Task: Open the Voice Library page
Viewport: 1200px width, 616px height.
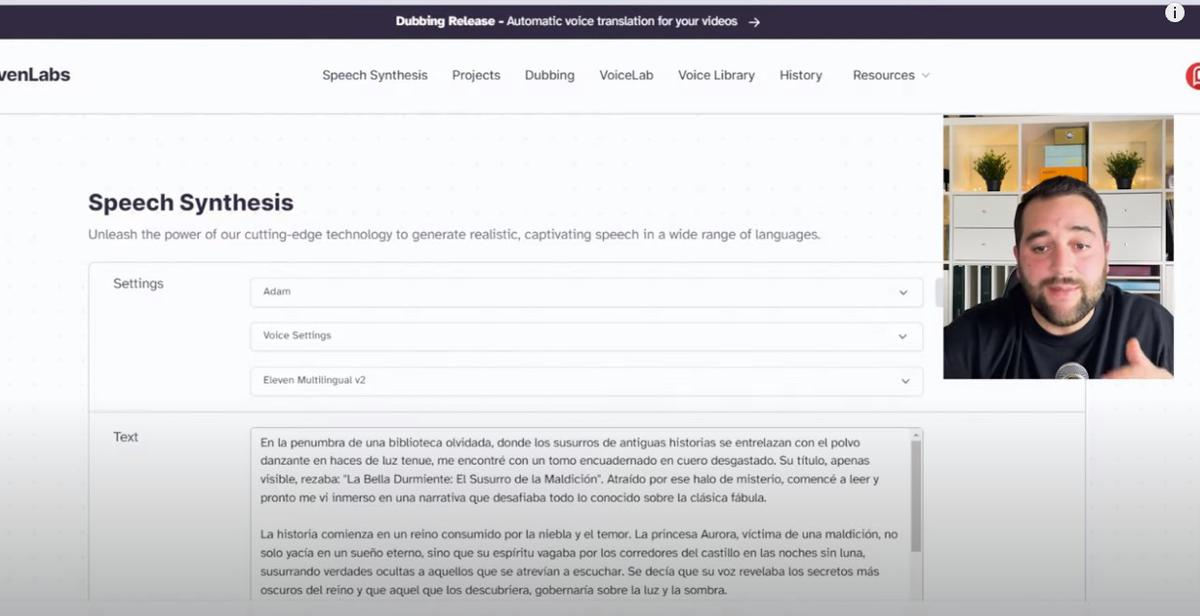Action: tap(716, 75)
